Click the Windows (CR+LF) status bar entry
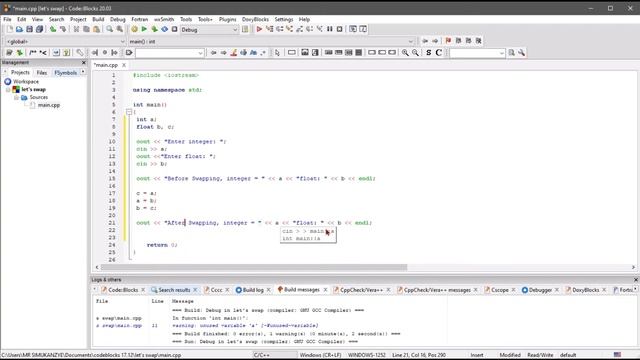640x360 pixels. click(320, 355)
